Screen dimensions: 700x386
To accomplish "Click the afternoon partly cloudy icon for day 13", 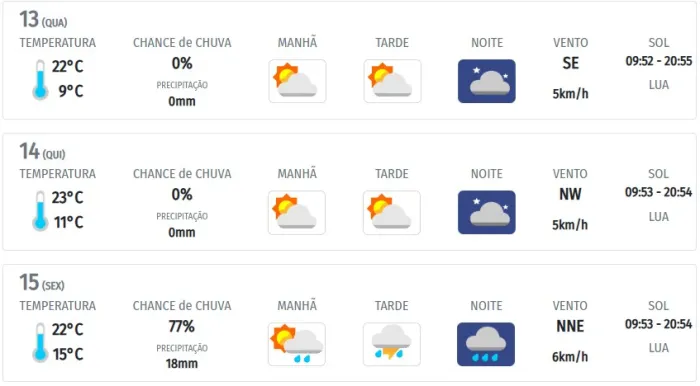I will [392, 81].
